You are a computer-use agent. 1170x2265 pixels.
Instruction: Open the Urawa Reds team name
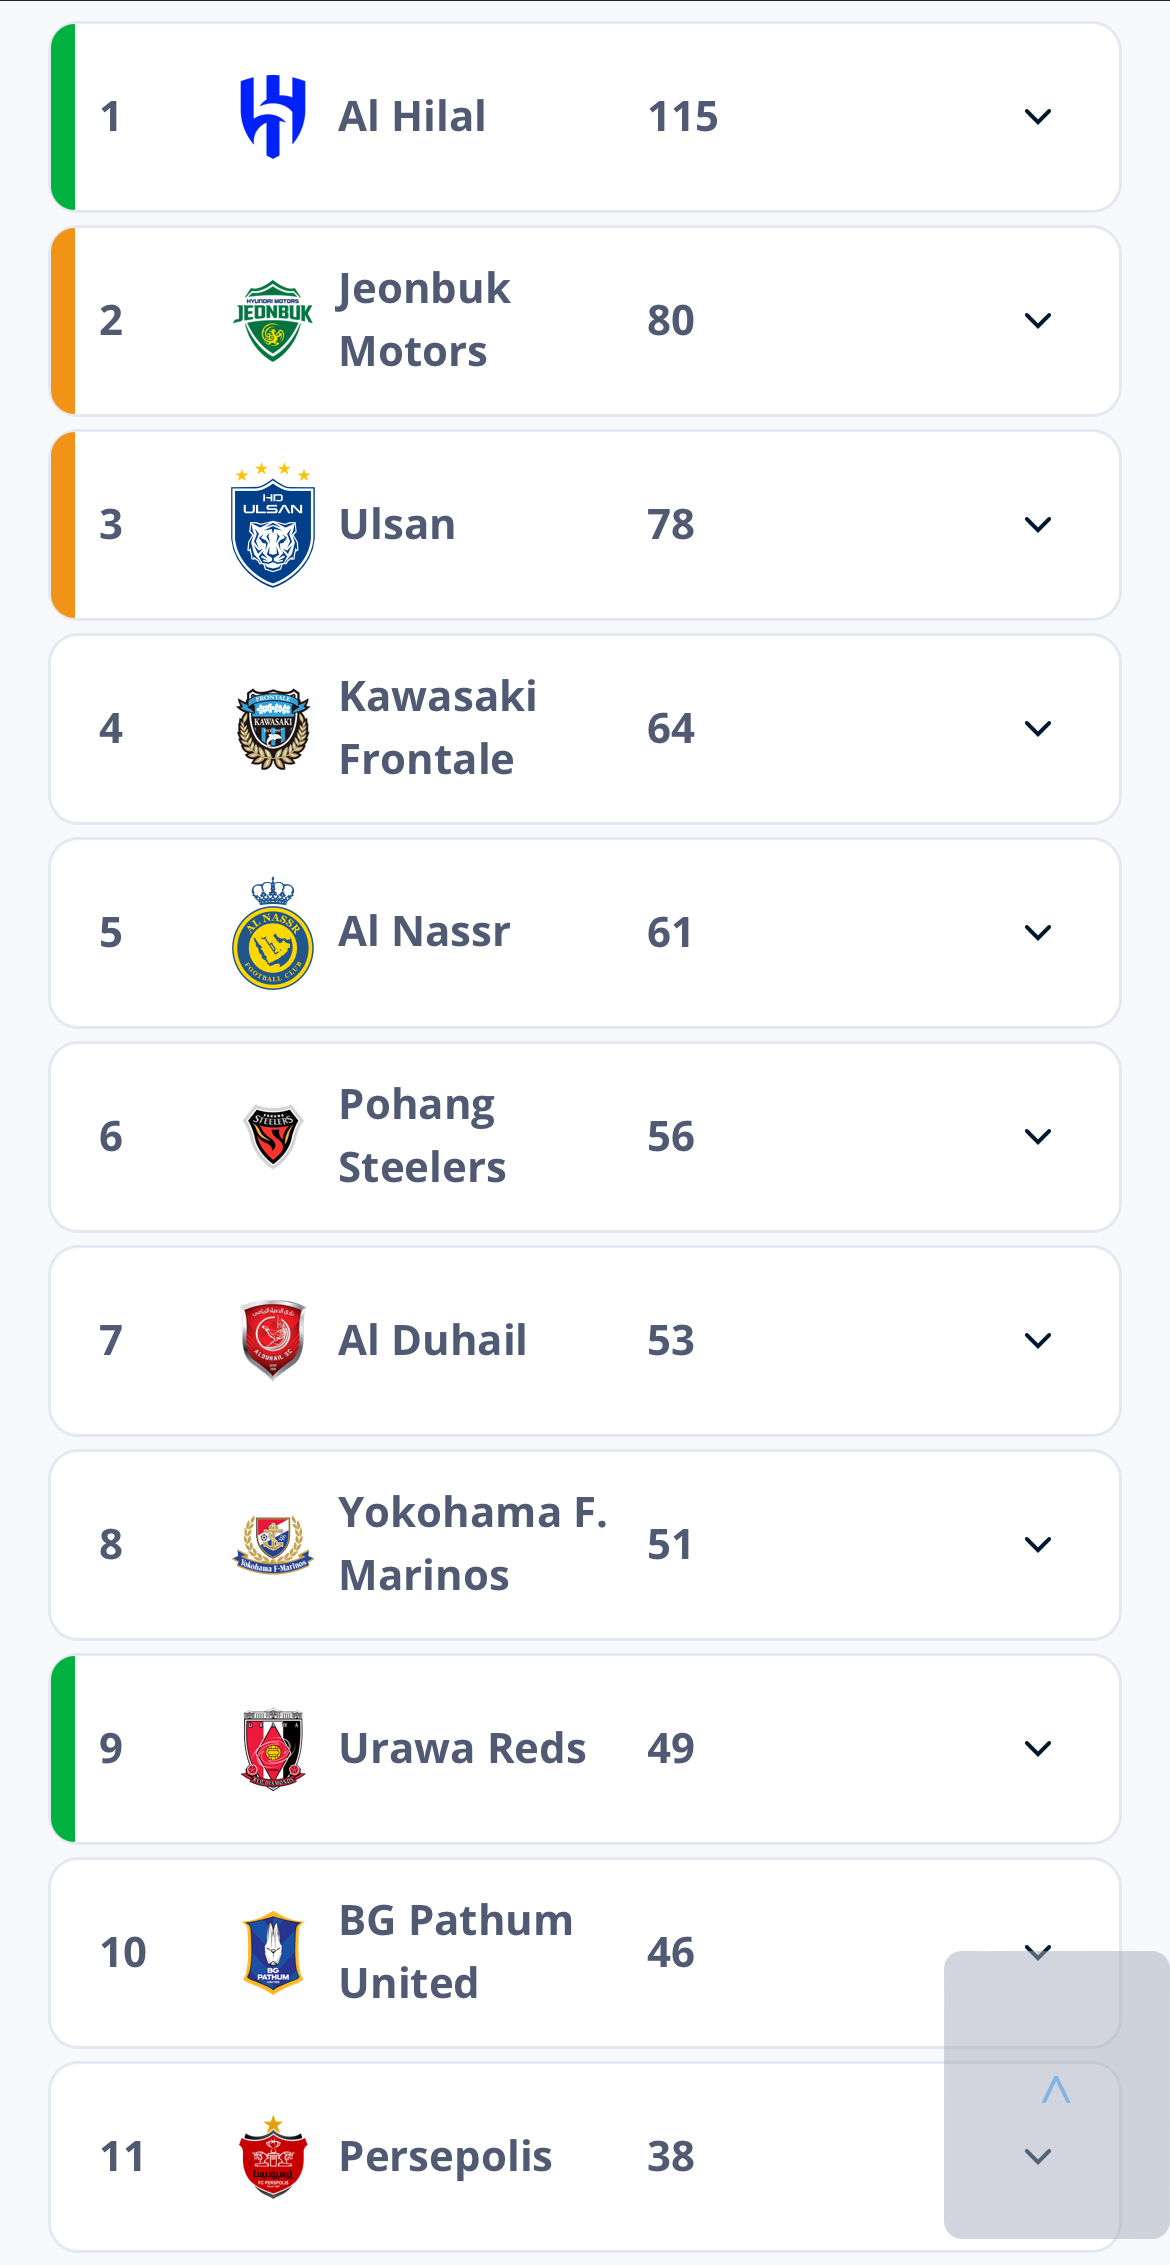[x=462, y=1749]
